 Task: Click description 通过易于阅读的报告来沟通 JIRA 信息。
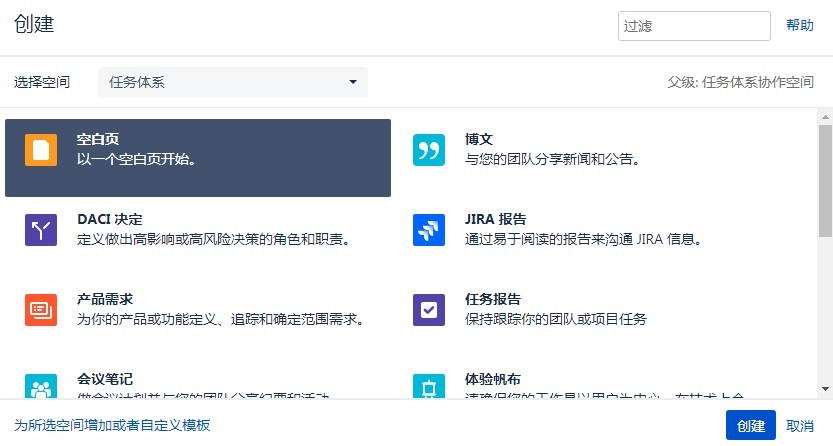tap(583, 239)
